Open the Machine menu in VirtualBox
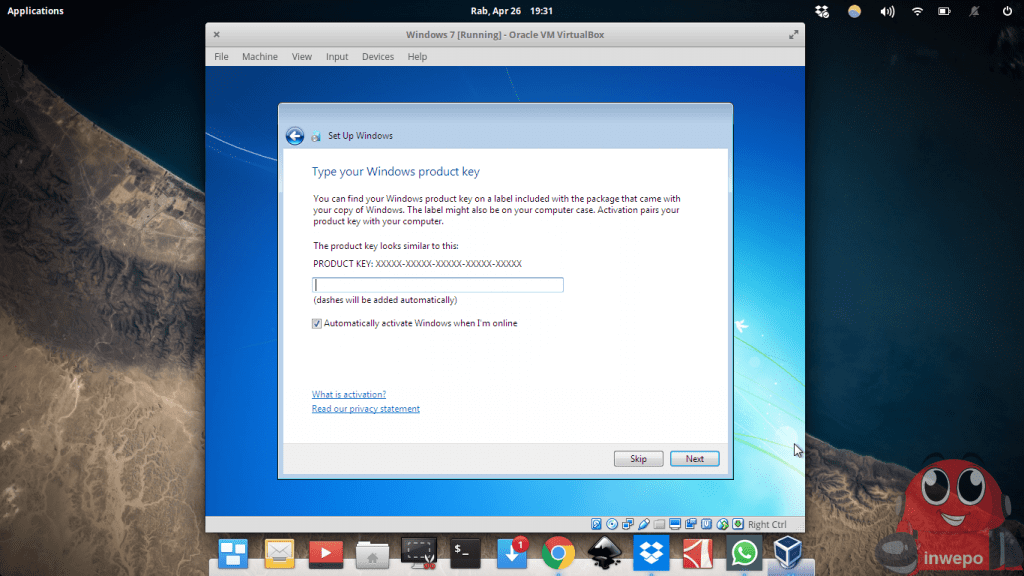The height and width of the screenshot is (576, 1024). (x=259, y=57)
